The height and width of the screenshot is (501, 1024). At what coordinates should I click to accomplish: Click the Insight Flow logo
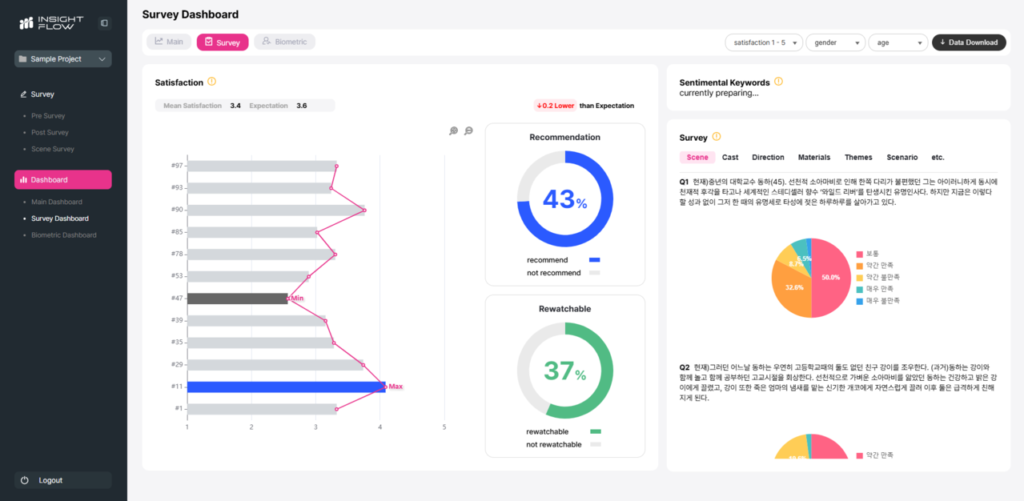click(x=50, y=23)
